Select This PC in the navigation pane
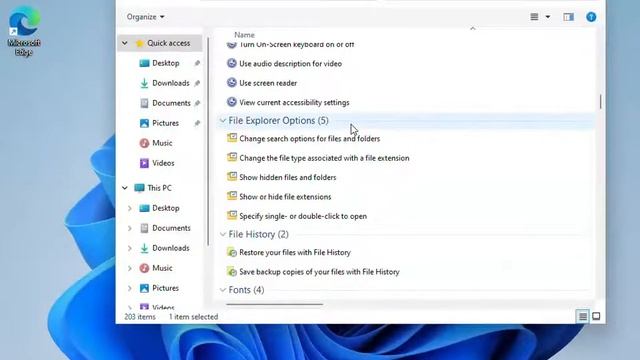Image resolution: width=640 pixels, height=360 pixels. click(x=159, y=188)
